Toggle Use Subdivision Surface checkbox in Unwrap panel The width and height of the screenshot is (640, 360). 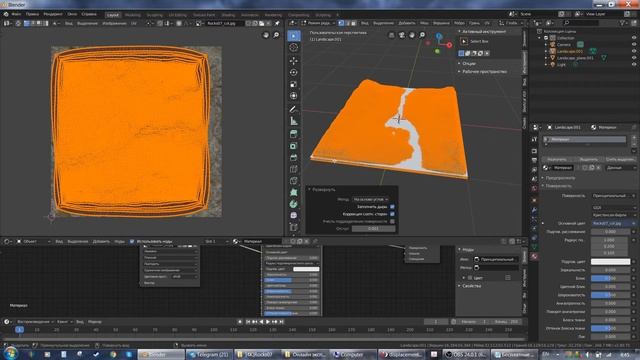coord(392,221)
